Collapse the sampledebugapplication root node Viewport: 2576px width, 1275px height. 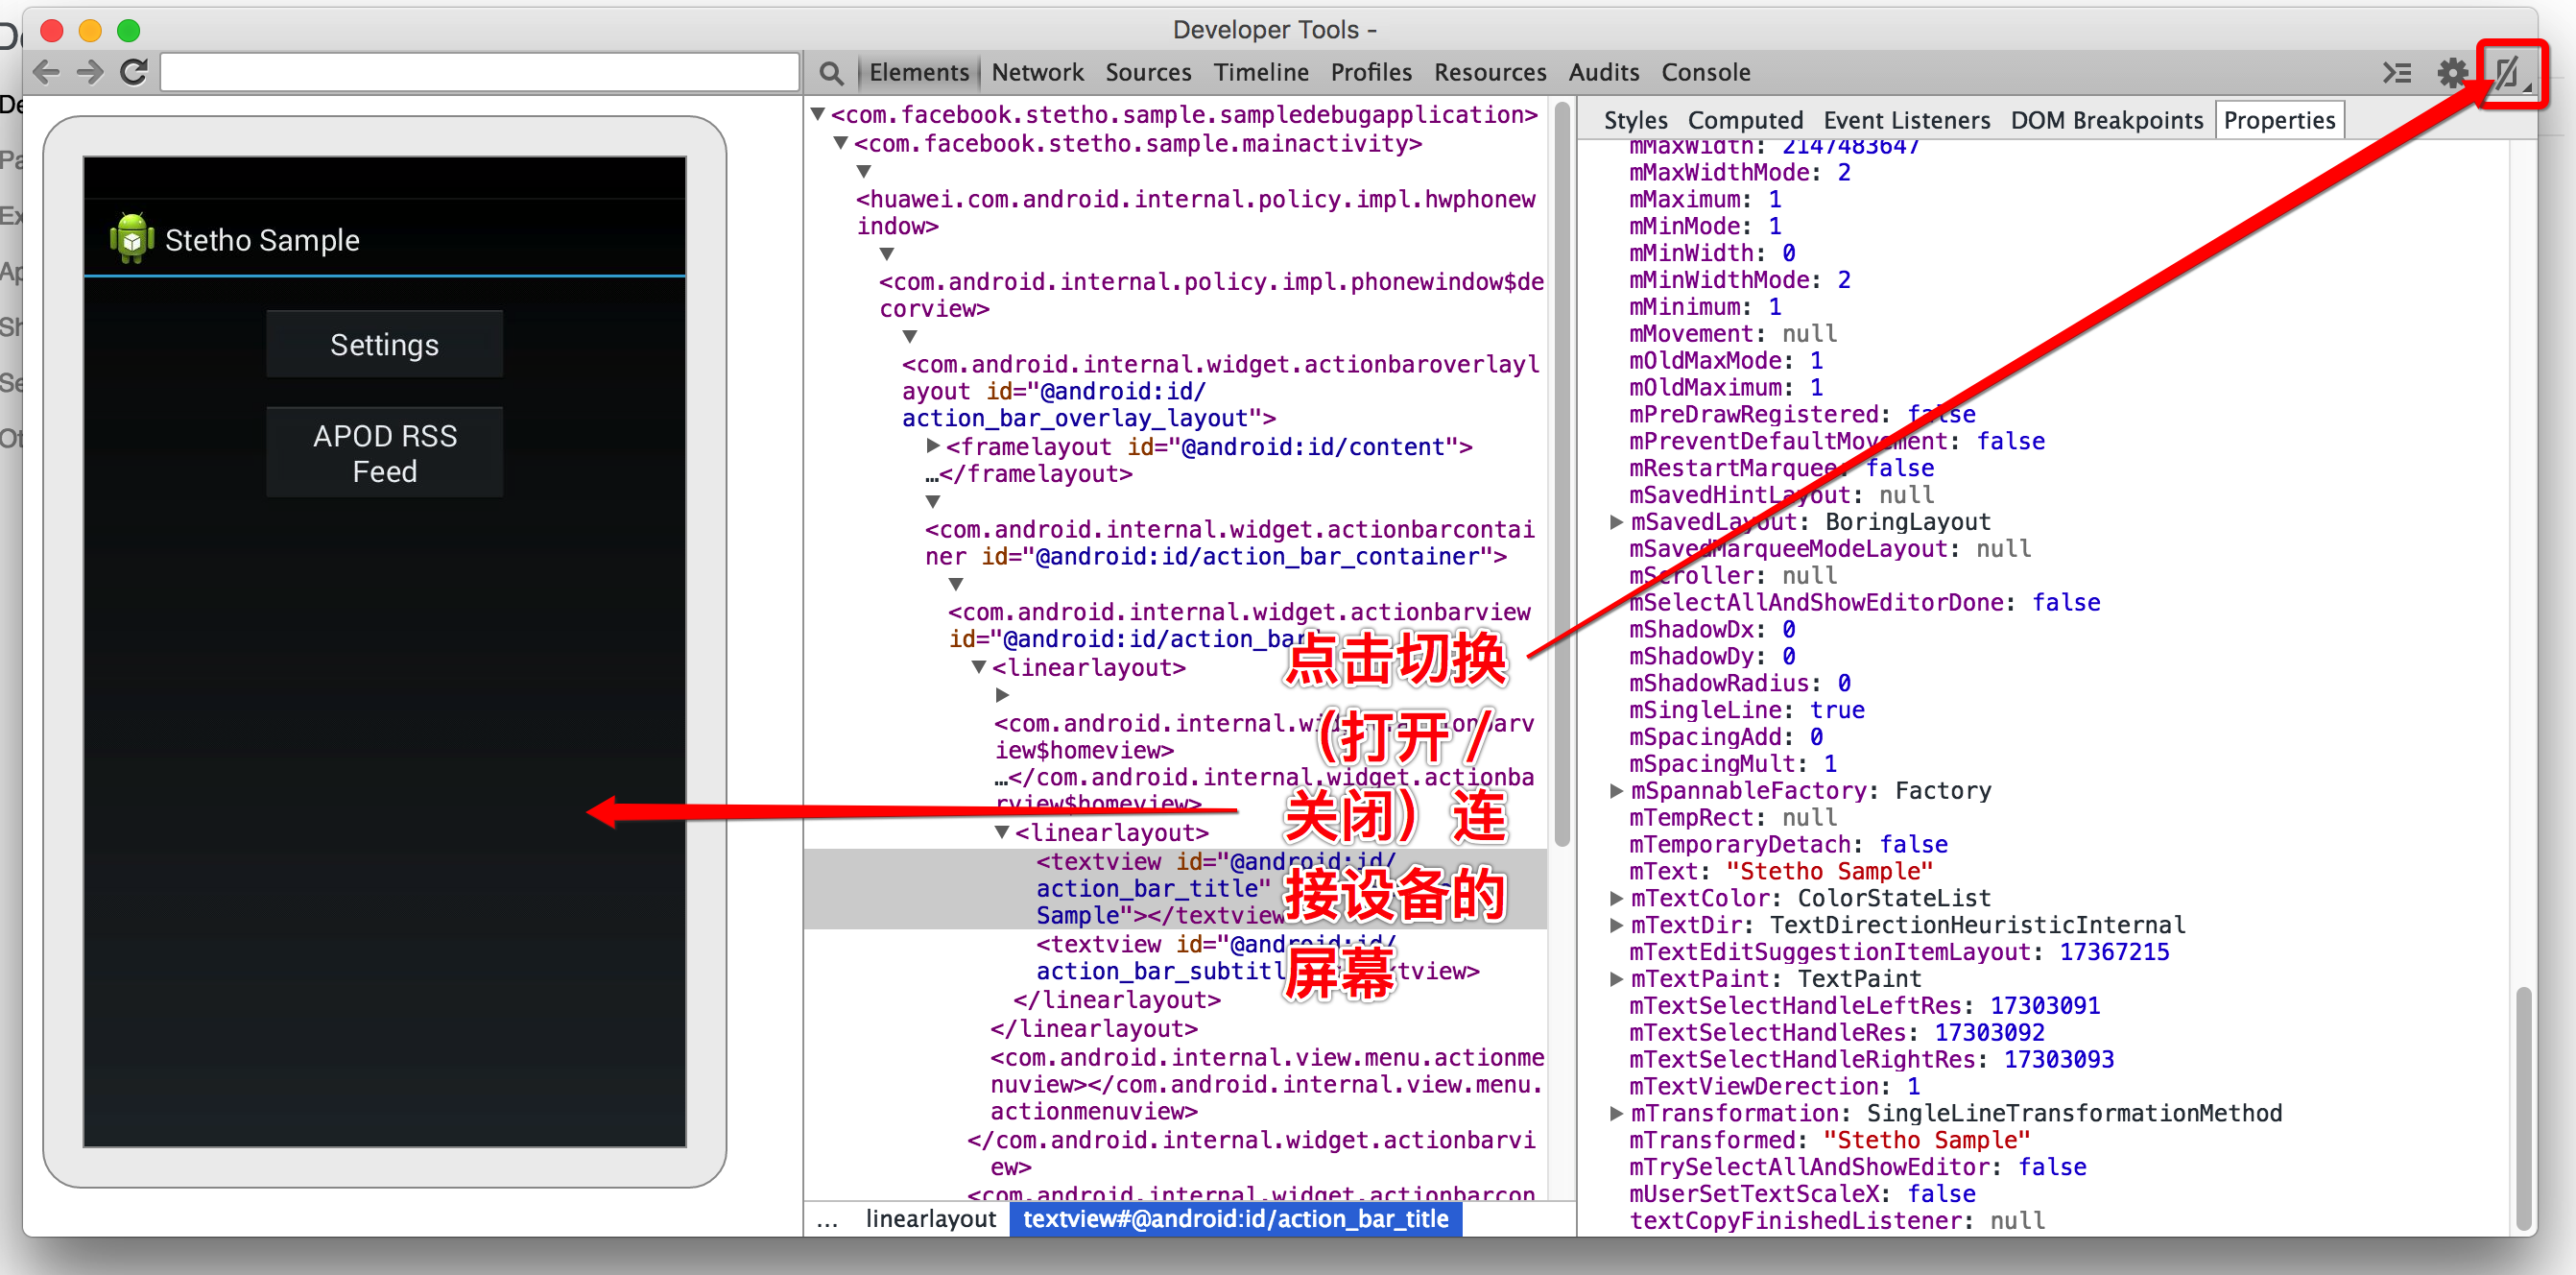[818, 114]
